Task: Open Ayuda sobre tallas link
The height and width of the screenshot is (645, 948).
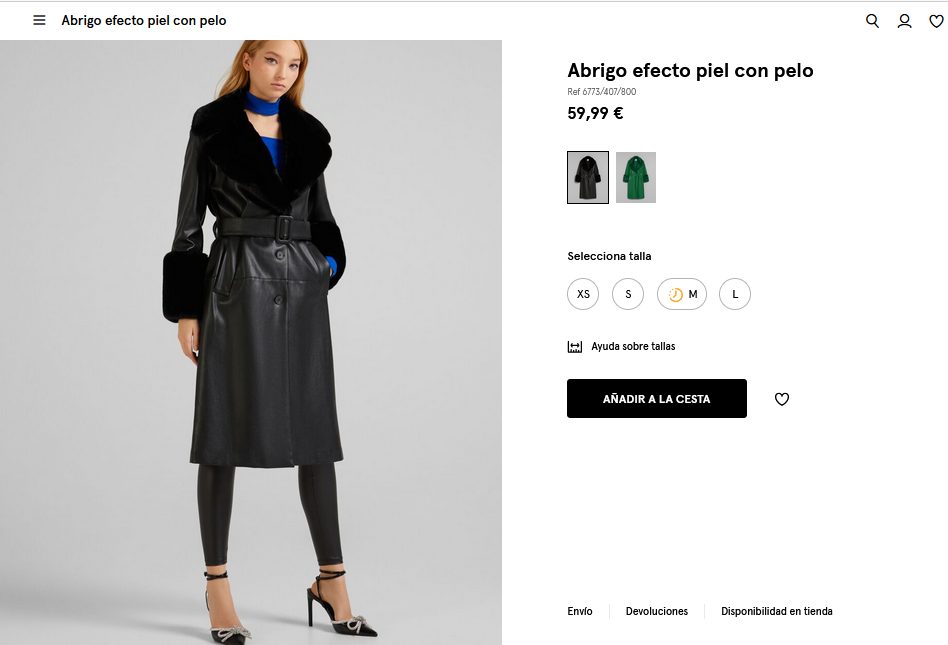Action: [633, 347]
